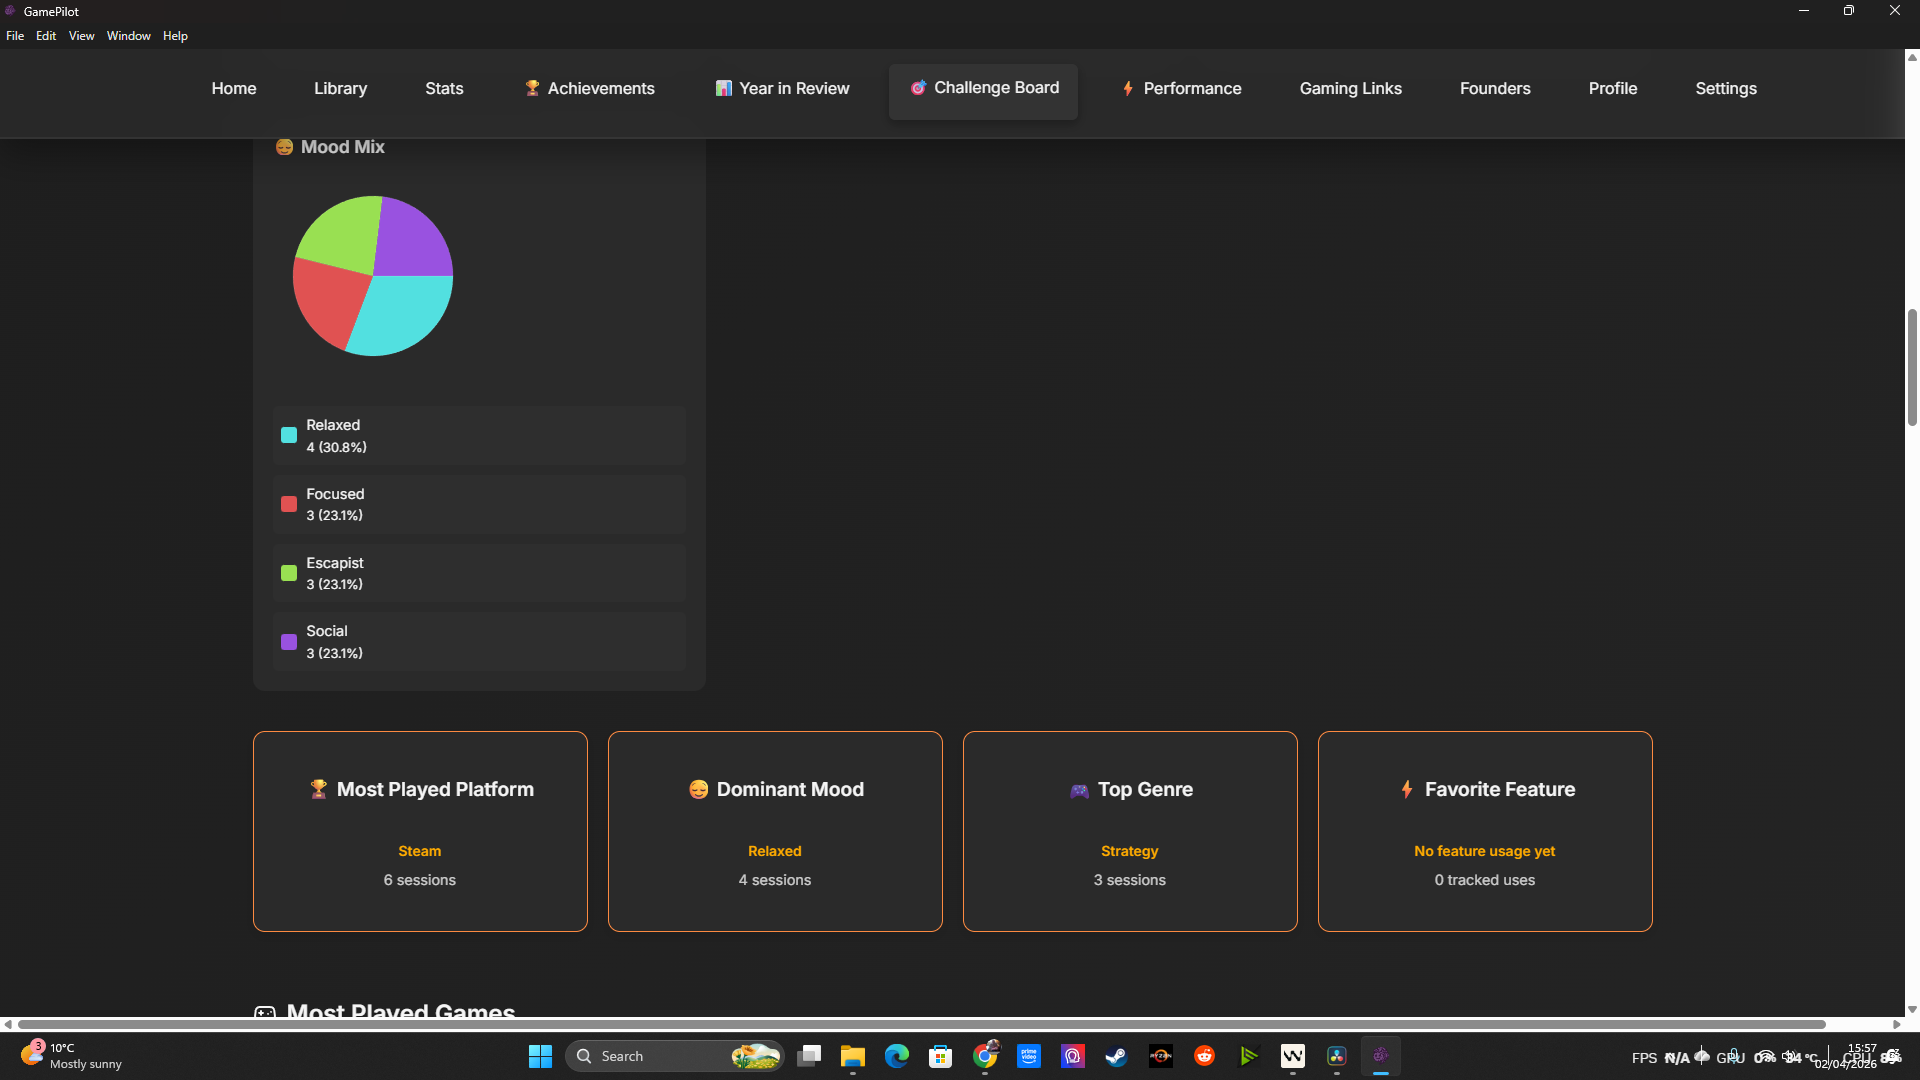
Task: Open Year in Review page
Action: (782, 88)
